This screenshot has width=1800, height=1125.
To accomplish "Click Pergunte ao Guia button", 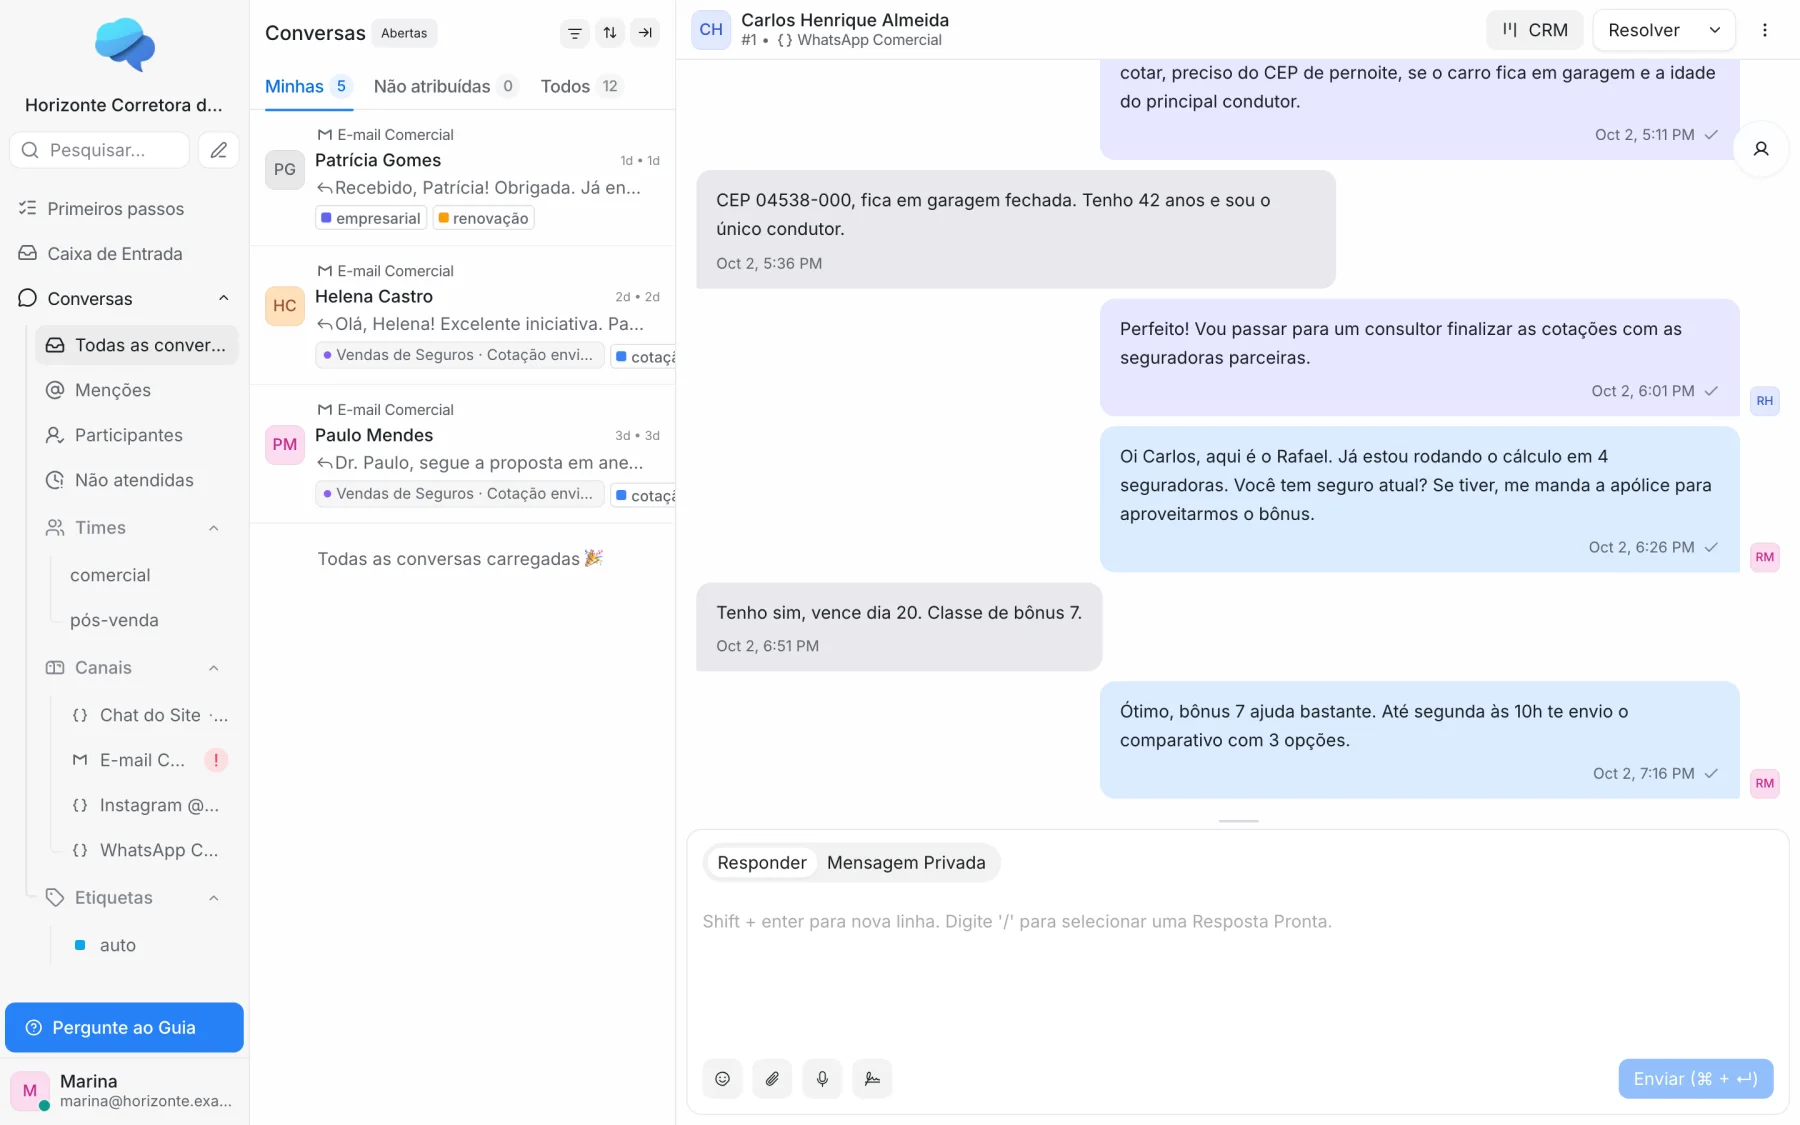I will pos(124,1028).
